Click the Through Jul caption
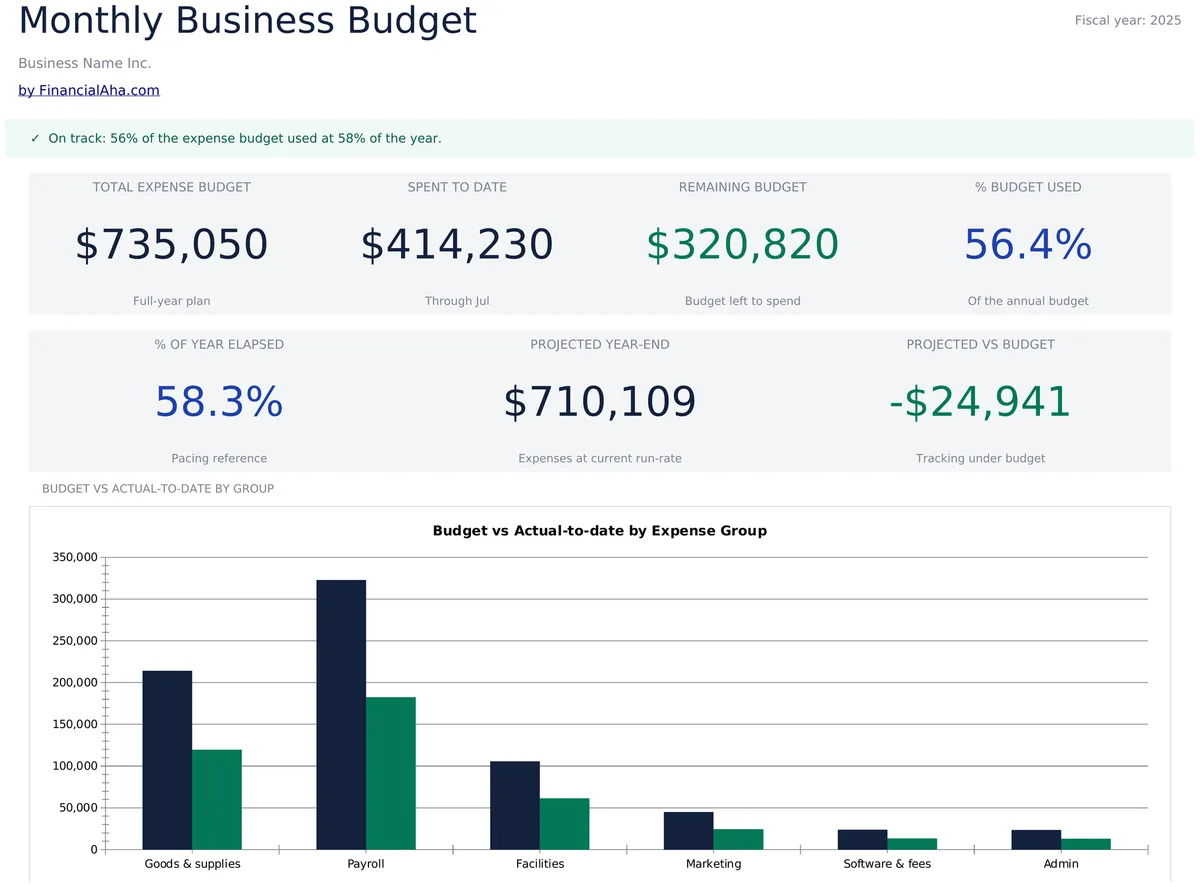1200x887 pixels. [457, 301]
